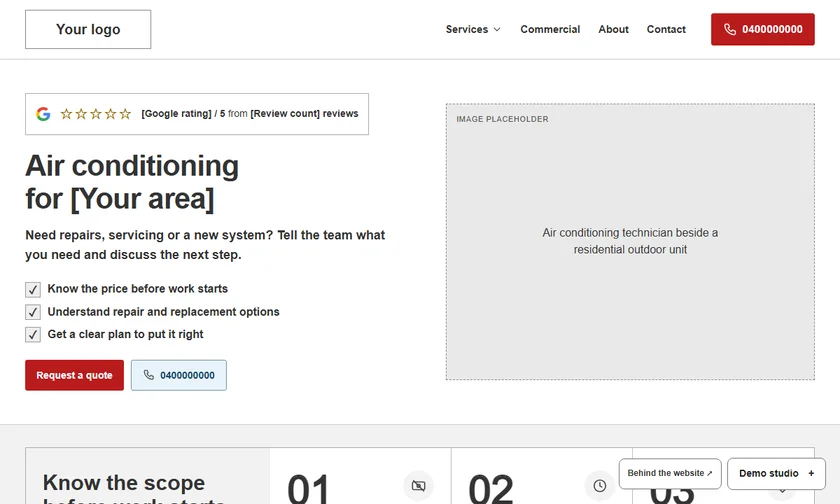Click the checkmark beside Get a clear plan
This screenshot has width=840, height=504.
coord(33,335)
